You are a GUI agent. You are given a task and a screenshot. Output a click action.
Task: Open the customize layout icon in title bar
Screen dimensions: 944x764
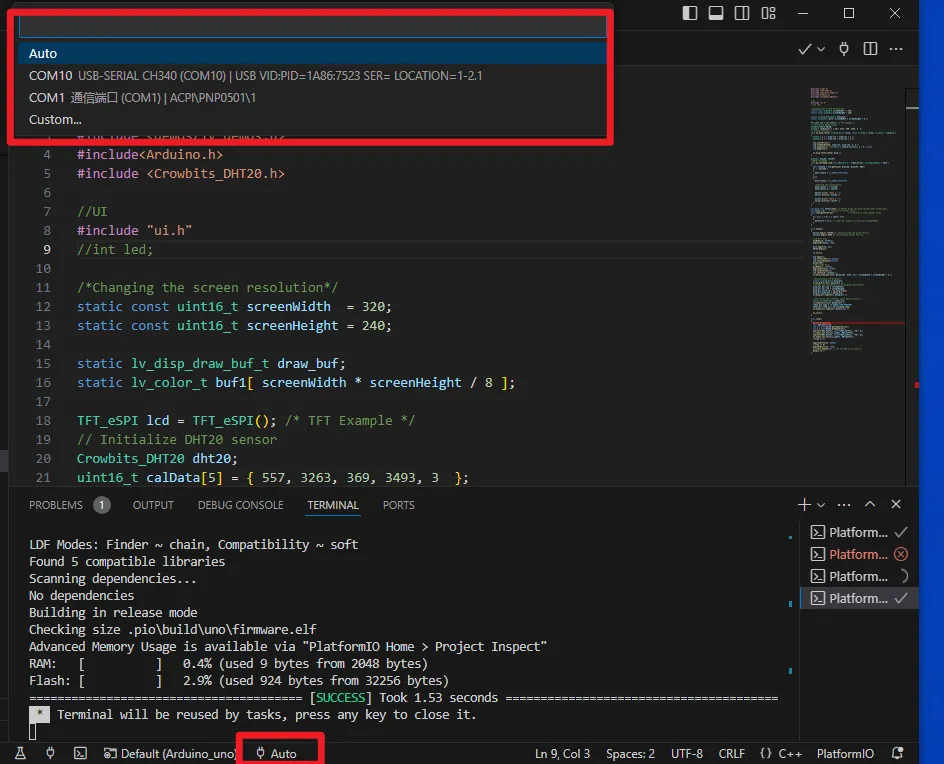pos(768,13)
